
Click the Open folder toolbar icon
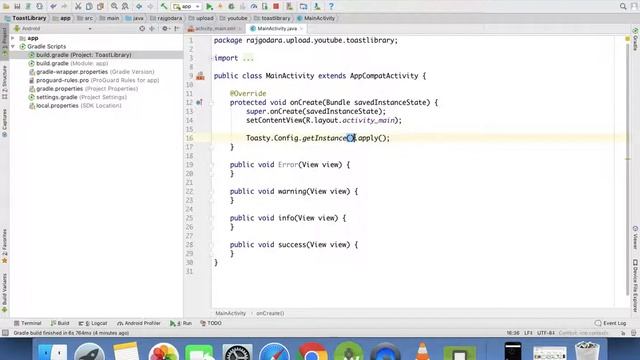pos(6,6)
